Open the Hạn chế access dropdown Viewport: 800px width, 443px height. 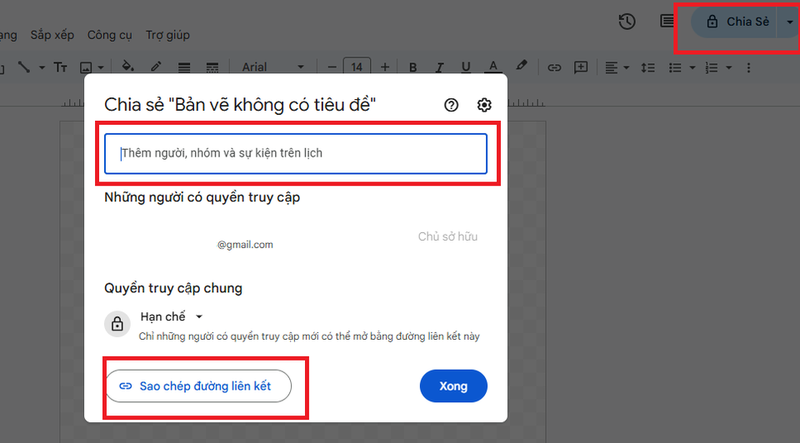coord(171,317)
